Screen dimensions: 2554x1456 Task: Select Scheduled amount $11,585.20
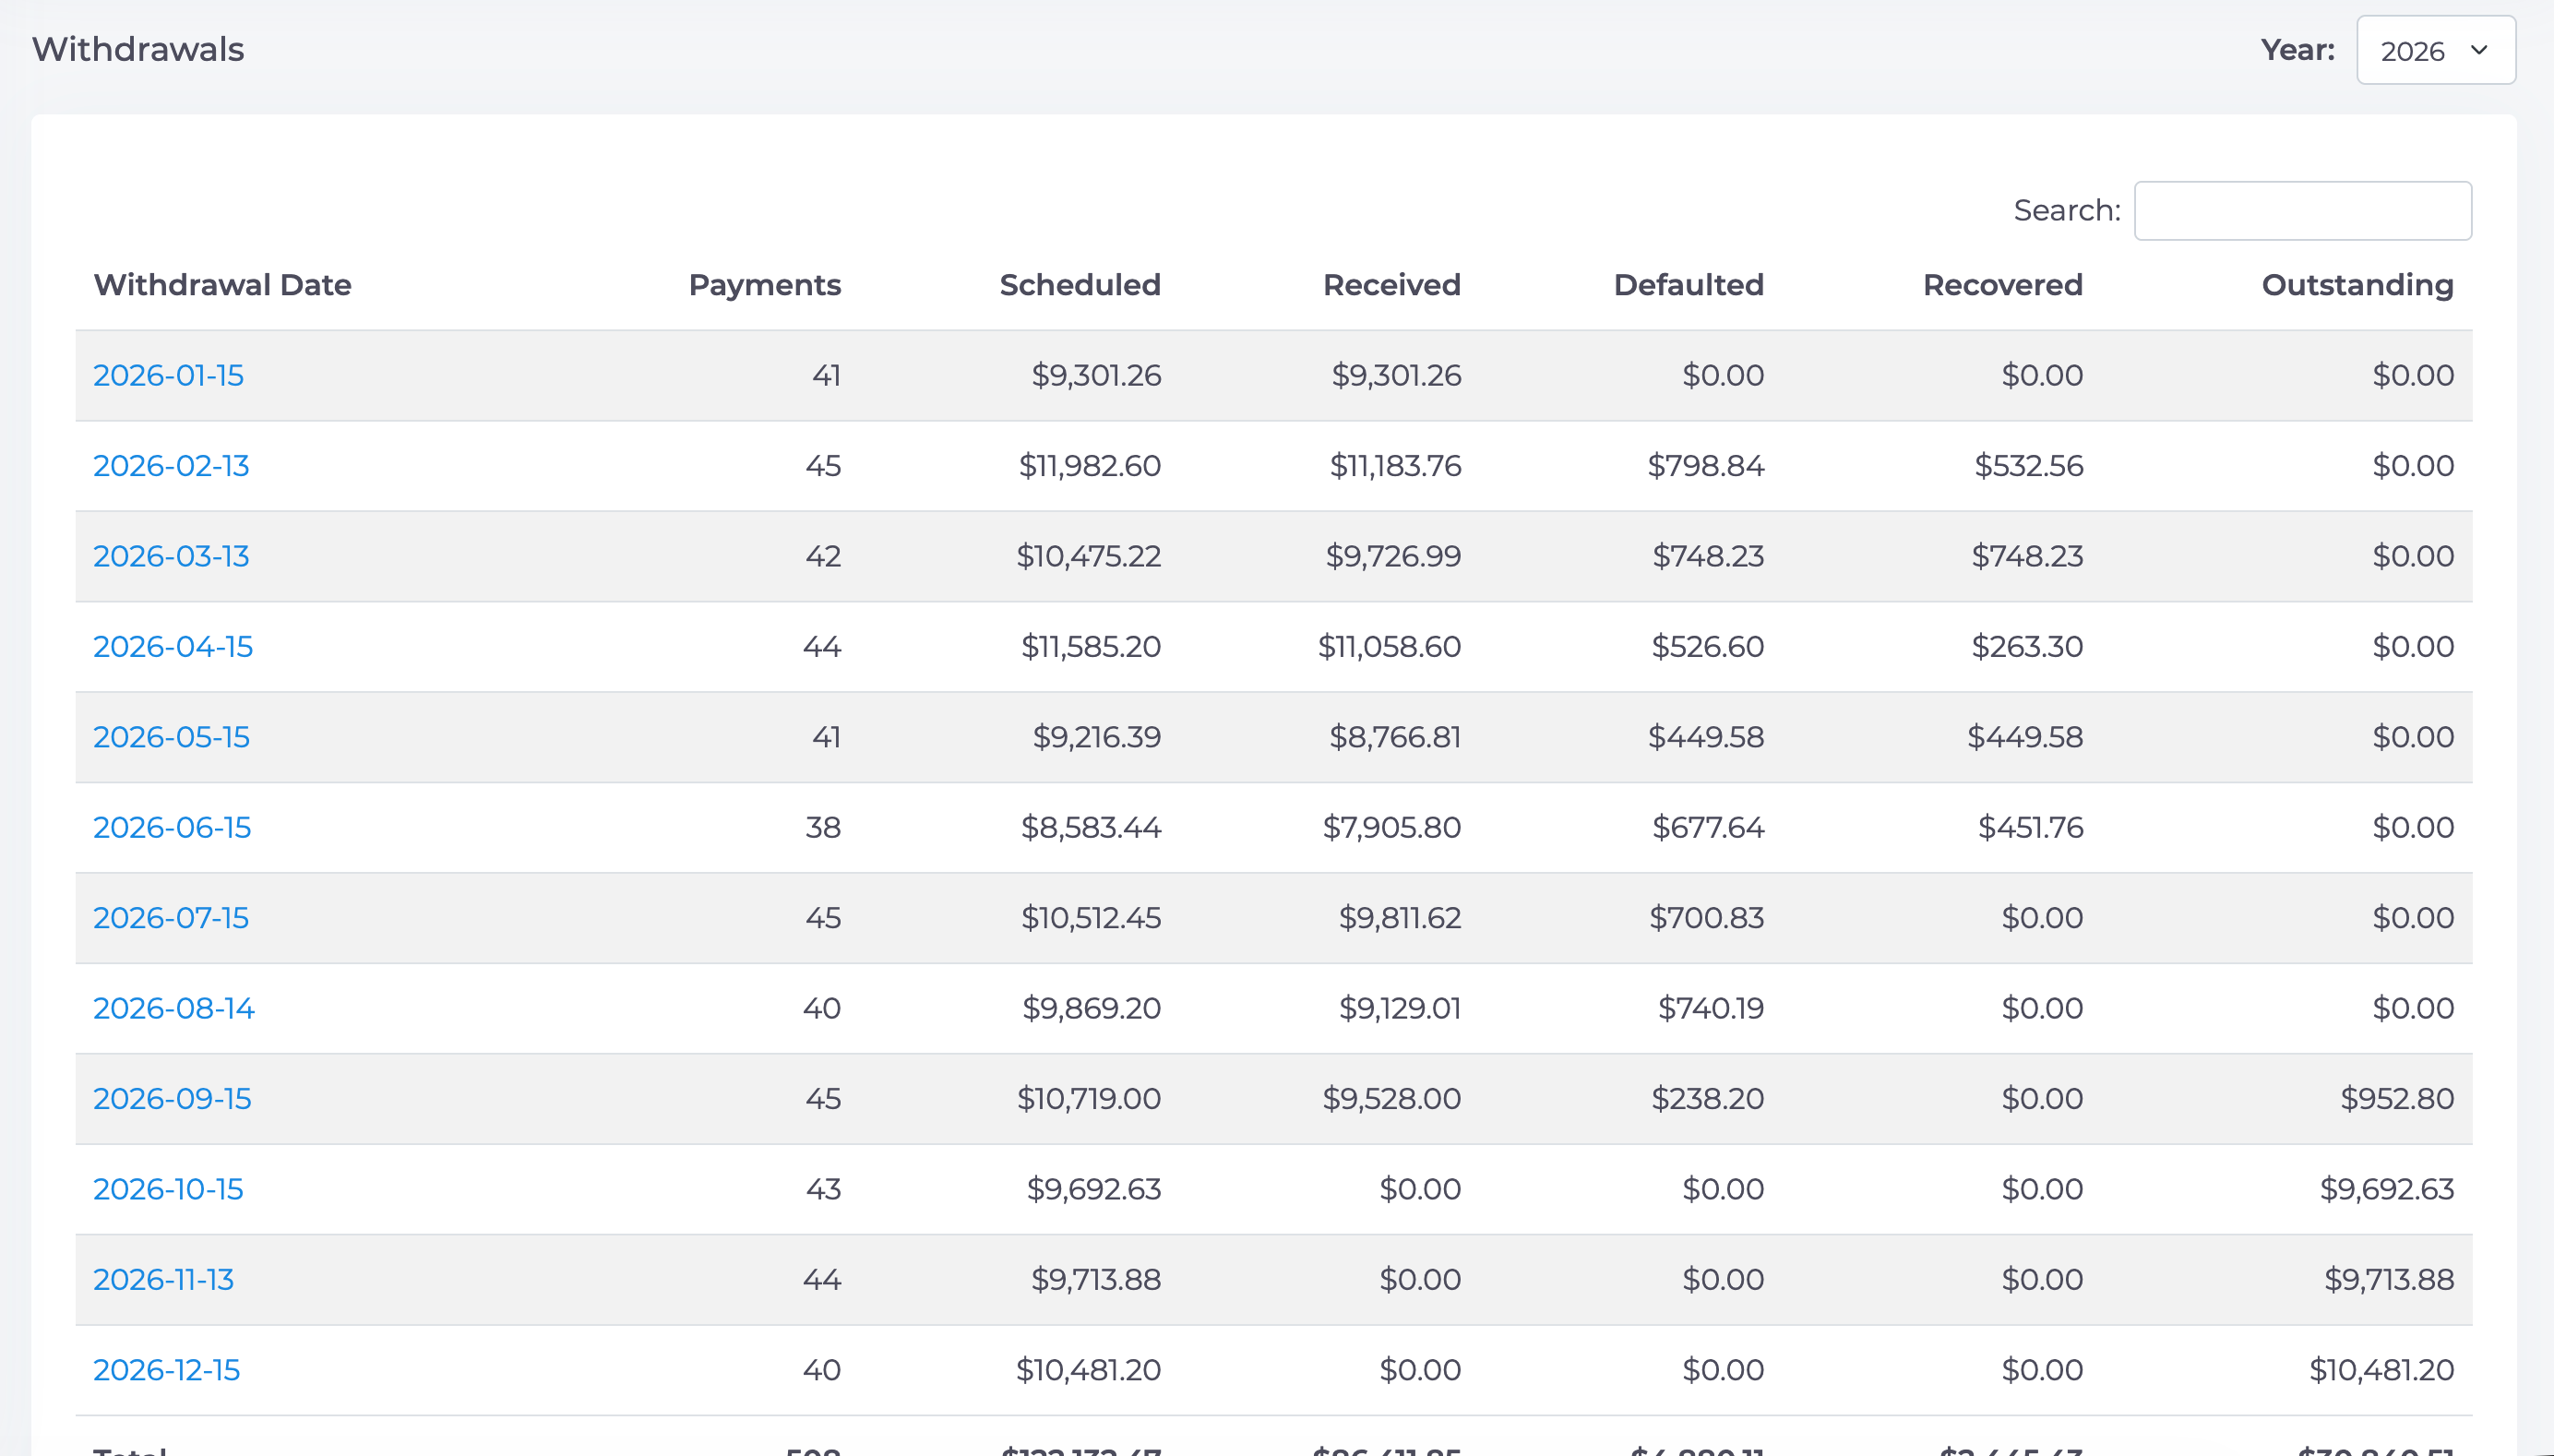[x=1091, y=646]
